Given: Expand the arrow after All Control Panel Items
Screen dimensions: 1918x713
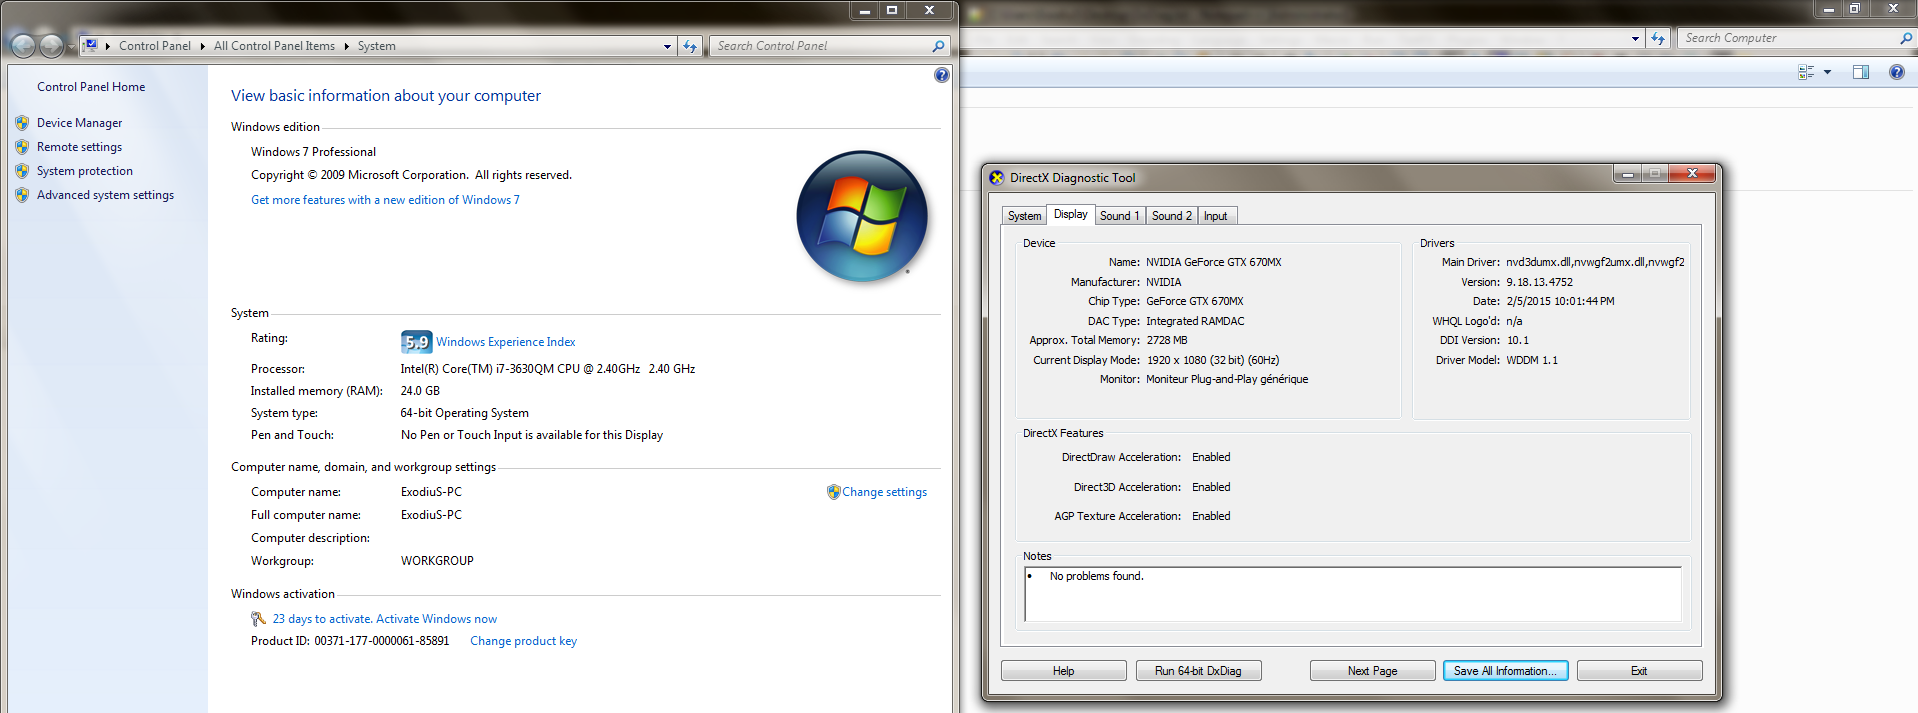Looking at the screenshot, I should click(x=346, y=46).
